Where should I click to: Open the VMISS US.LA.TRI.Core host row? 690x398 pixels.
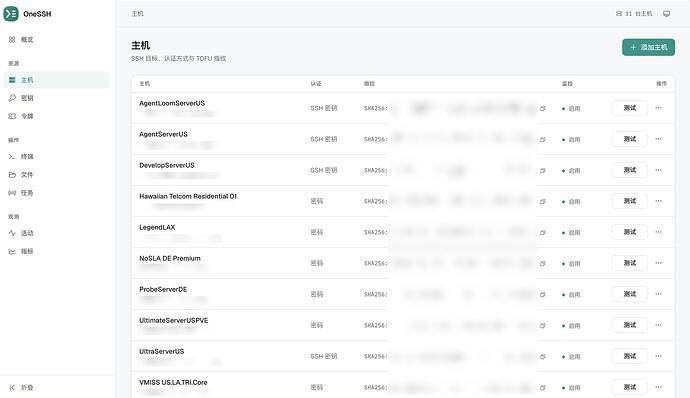[x=403, y=386]
